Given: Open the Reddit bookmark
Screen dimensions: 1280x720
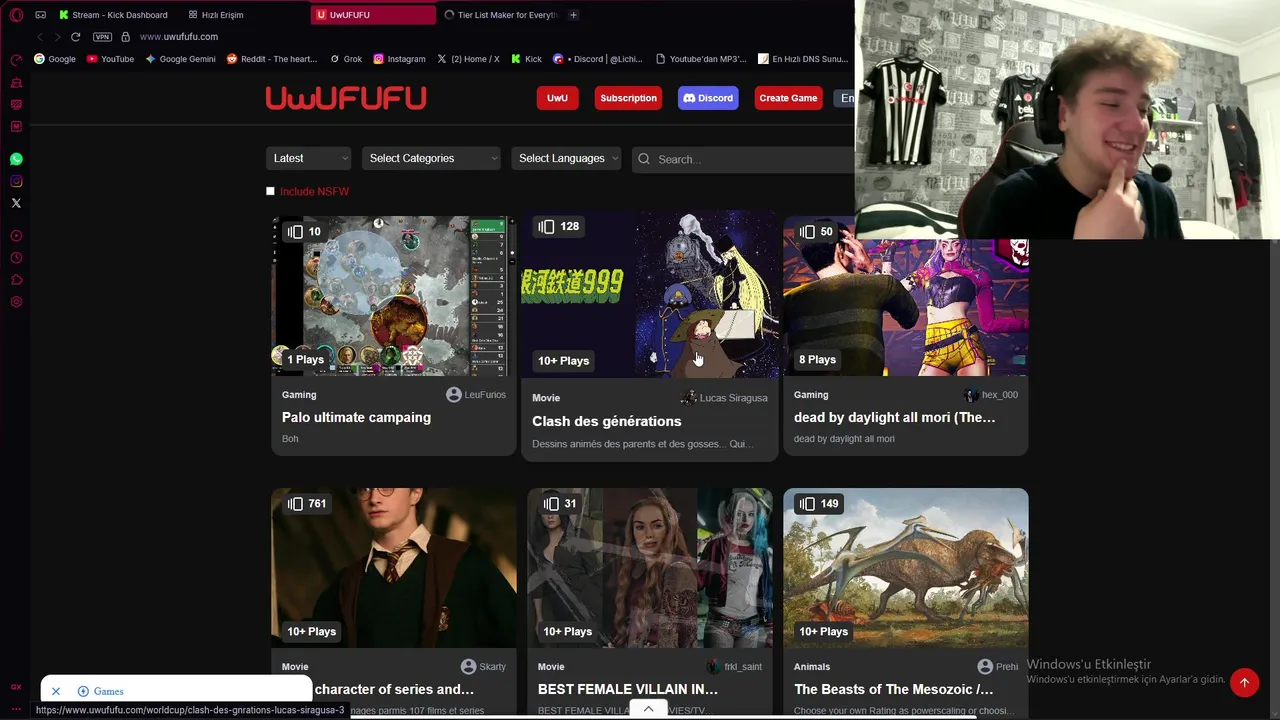Looking at the screenshot, I should pyautogui.click(x=272, y=59).
